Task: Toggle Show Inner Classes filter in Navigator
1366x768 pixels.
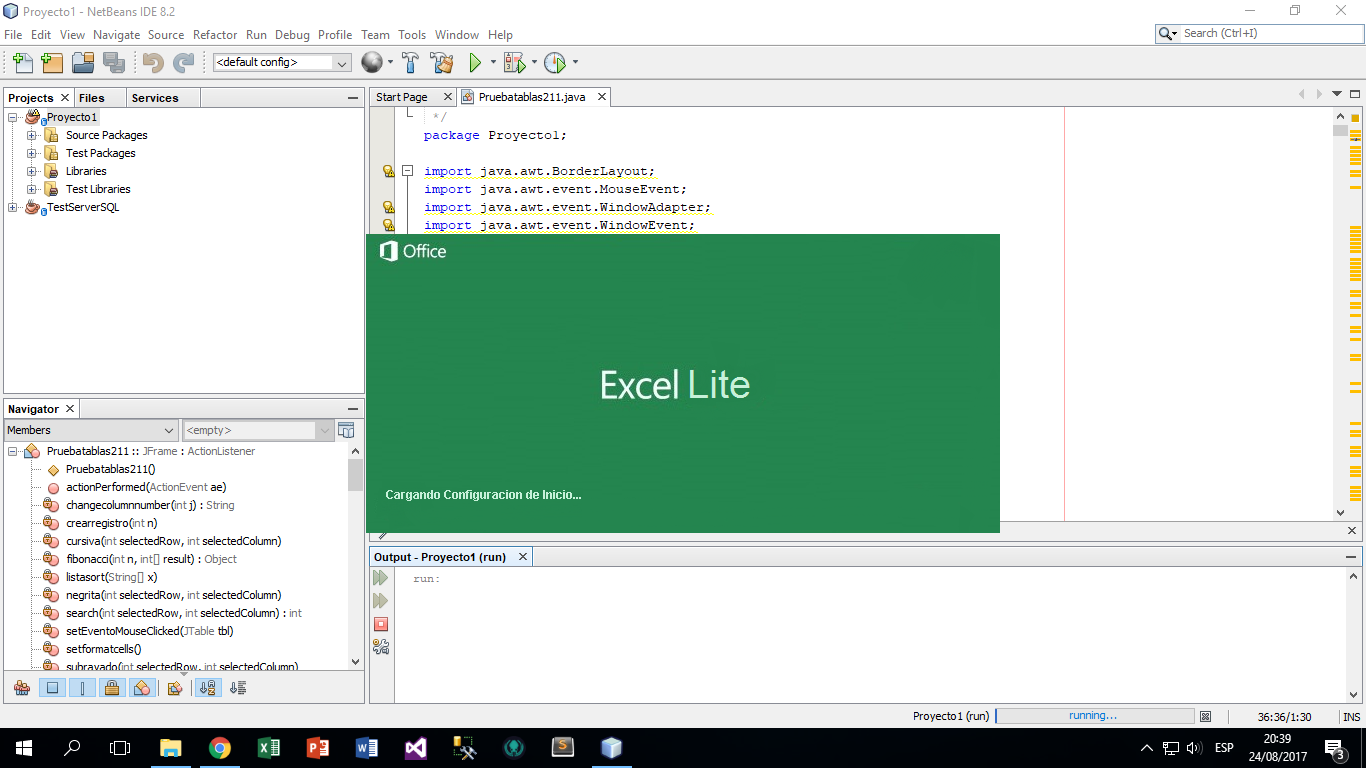Action: (x=142, y=688)
